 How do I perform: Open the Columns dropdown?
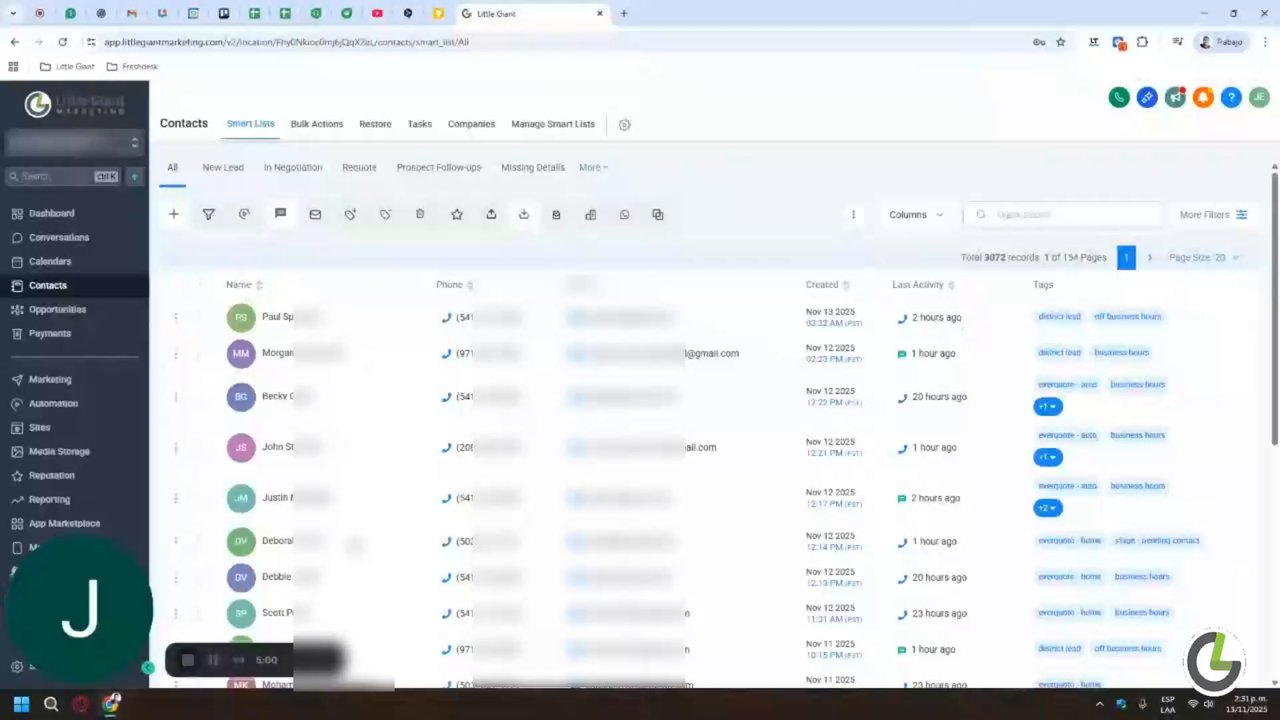(916, 214)
